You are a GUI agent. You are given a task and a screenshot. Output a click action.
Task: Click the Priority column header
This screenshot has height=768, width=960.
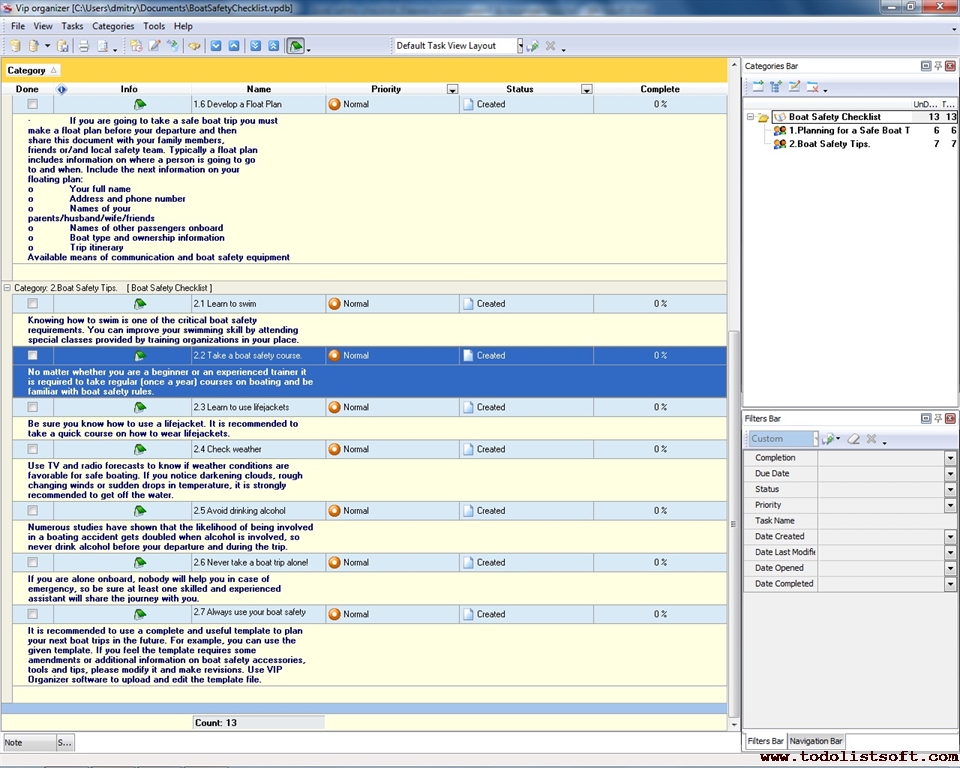point(386,89)
